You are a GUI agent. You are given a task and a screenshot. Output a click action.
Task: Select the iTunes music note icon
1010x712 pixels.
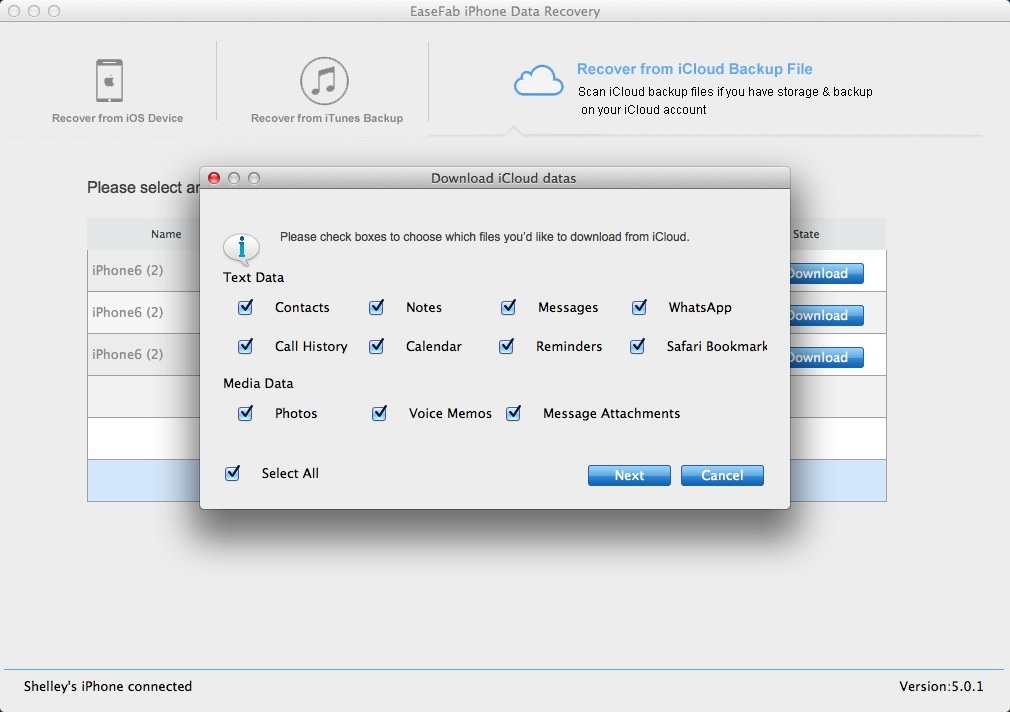point(324,81)
